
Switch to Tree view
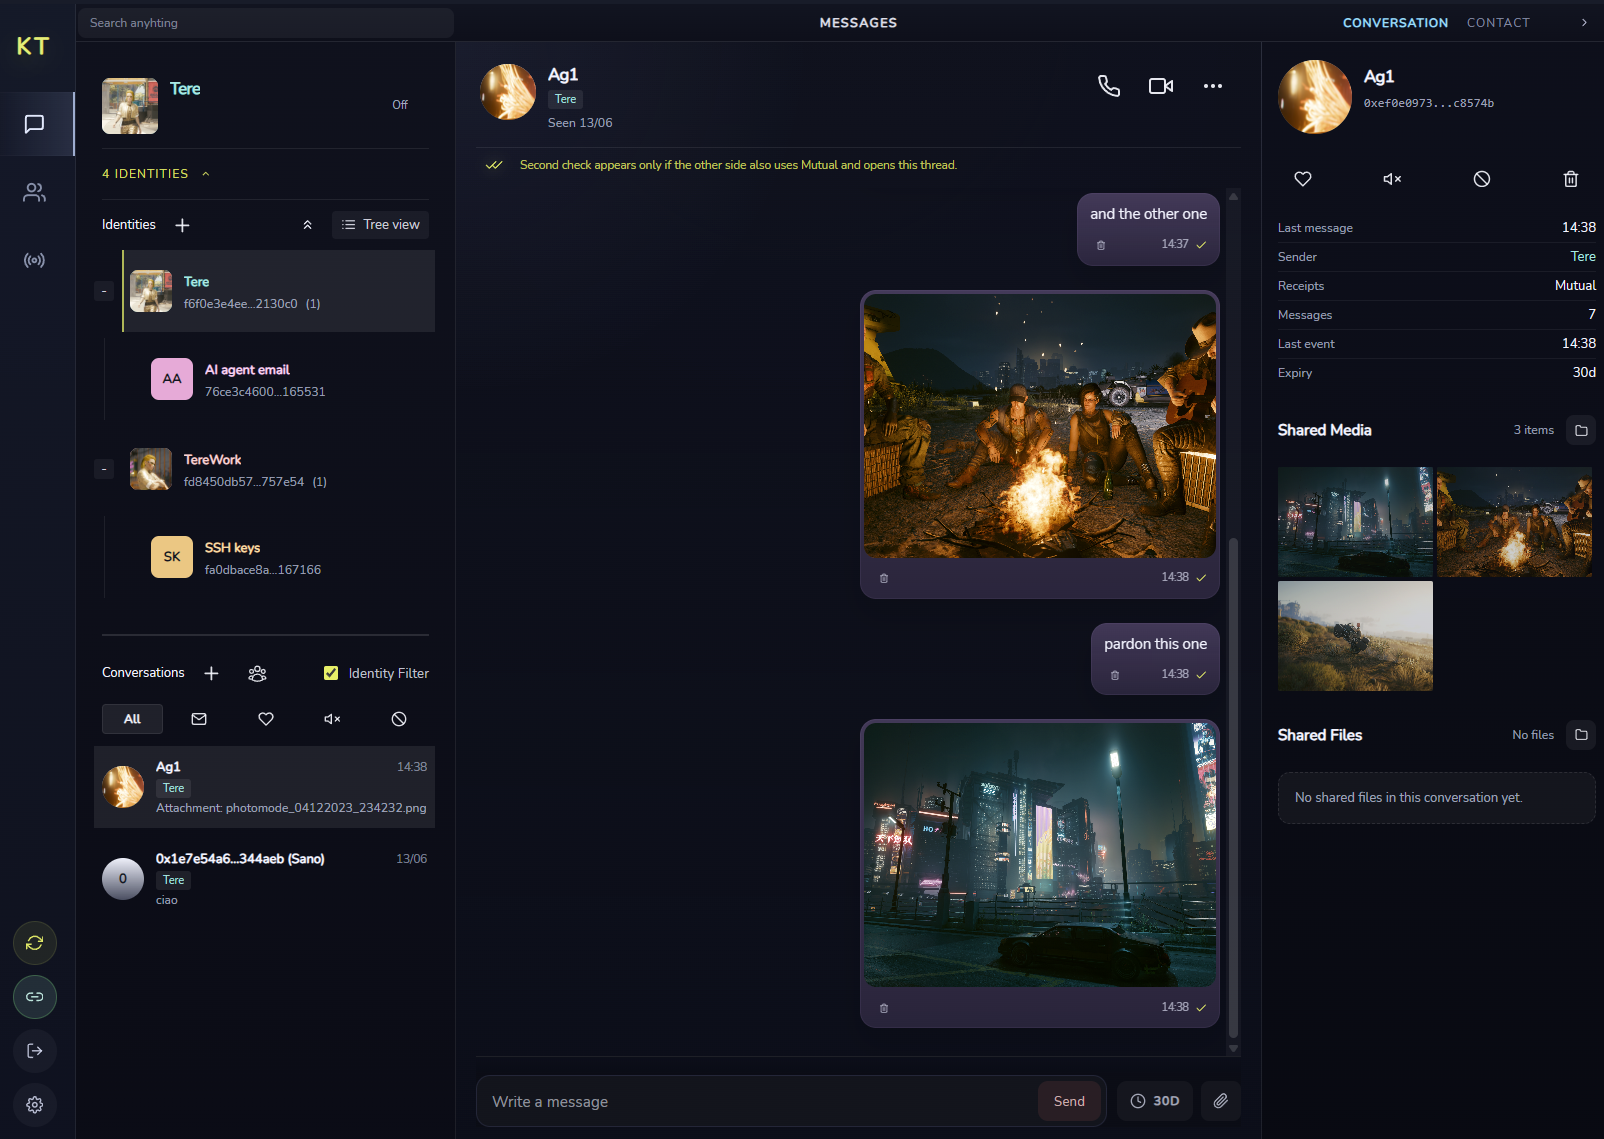[x=380, y=225]
